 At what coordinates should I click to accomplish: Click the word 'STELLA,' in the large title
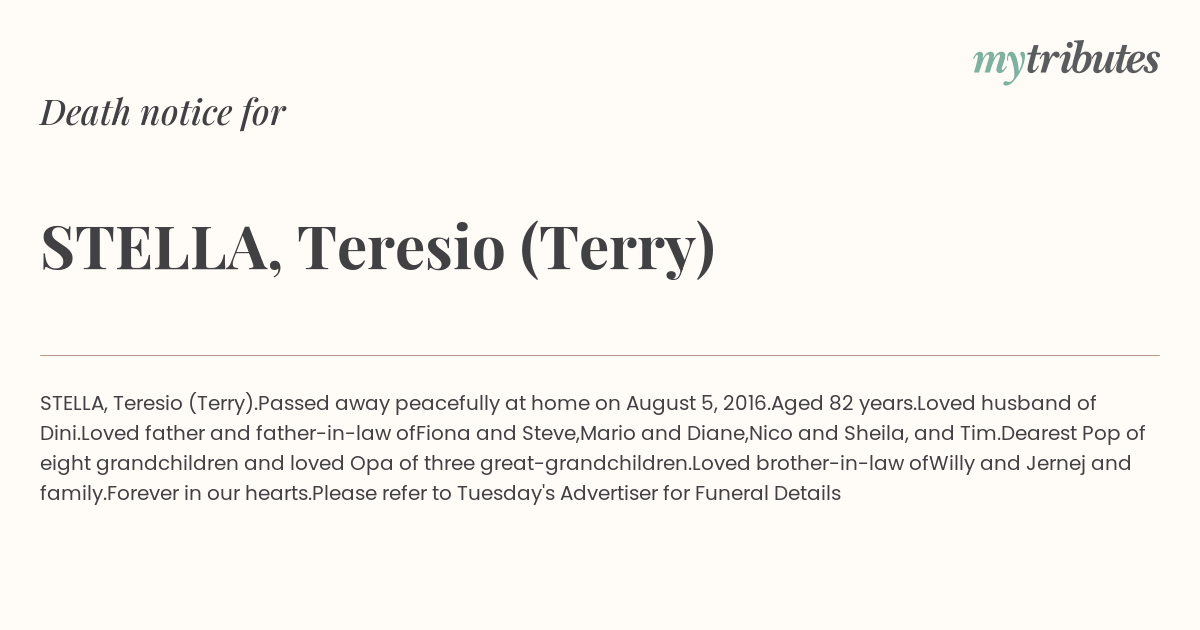point(161,247)
